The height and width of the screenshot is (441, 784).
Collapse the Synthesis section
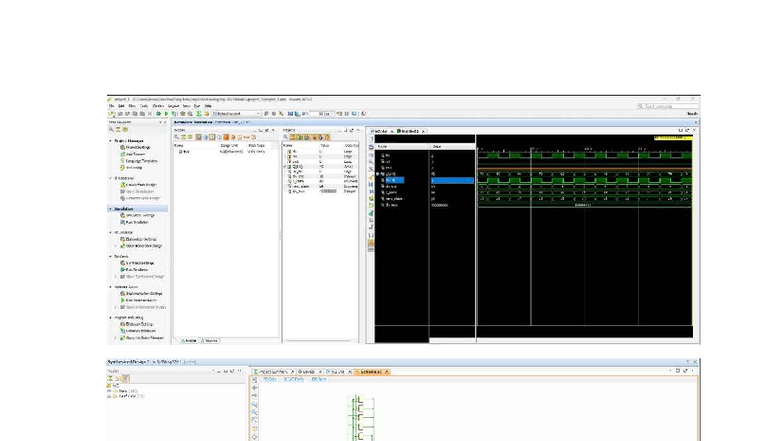tap(110, 256)
